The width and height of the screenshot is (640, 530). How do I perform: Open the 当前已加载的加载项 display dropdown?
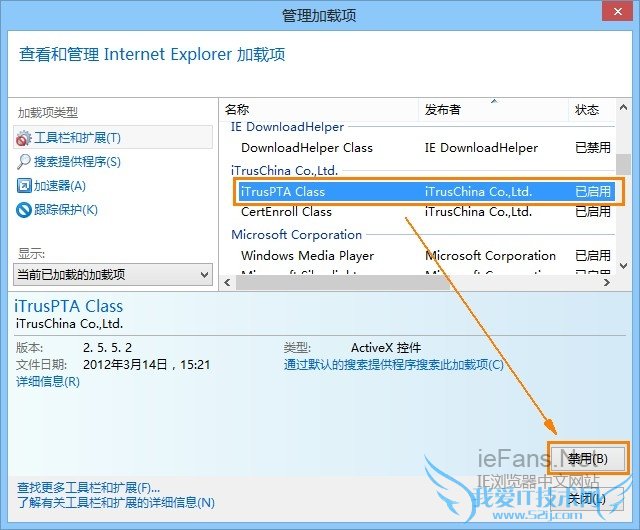(113, 274)
